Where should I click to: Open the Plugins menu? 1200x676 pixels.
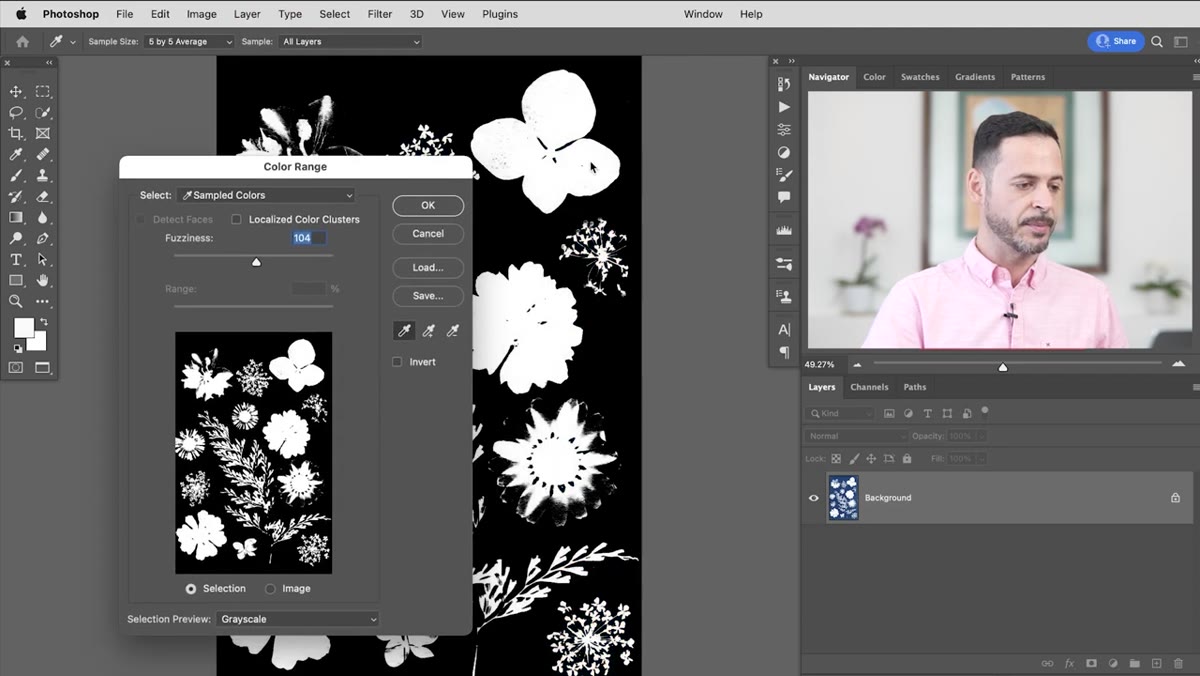click(500, 14)
